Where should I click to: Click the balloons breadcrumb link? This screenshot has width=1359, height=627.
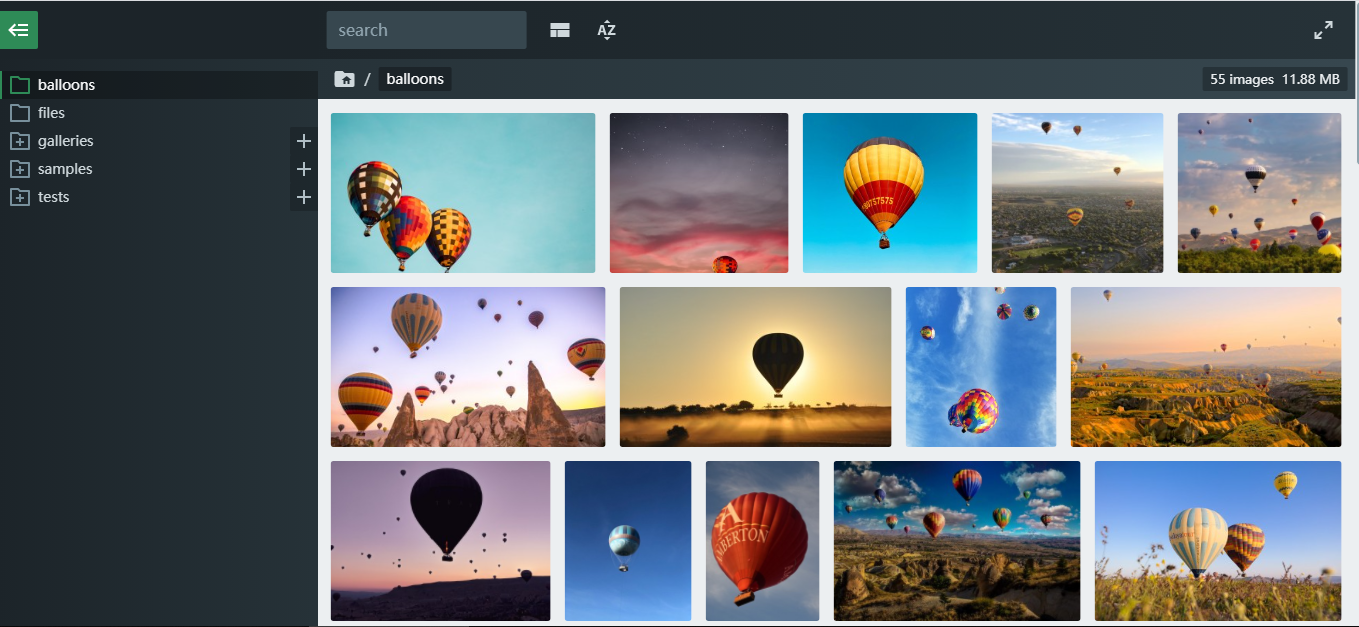tap(415, 79)
